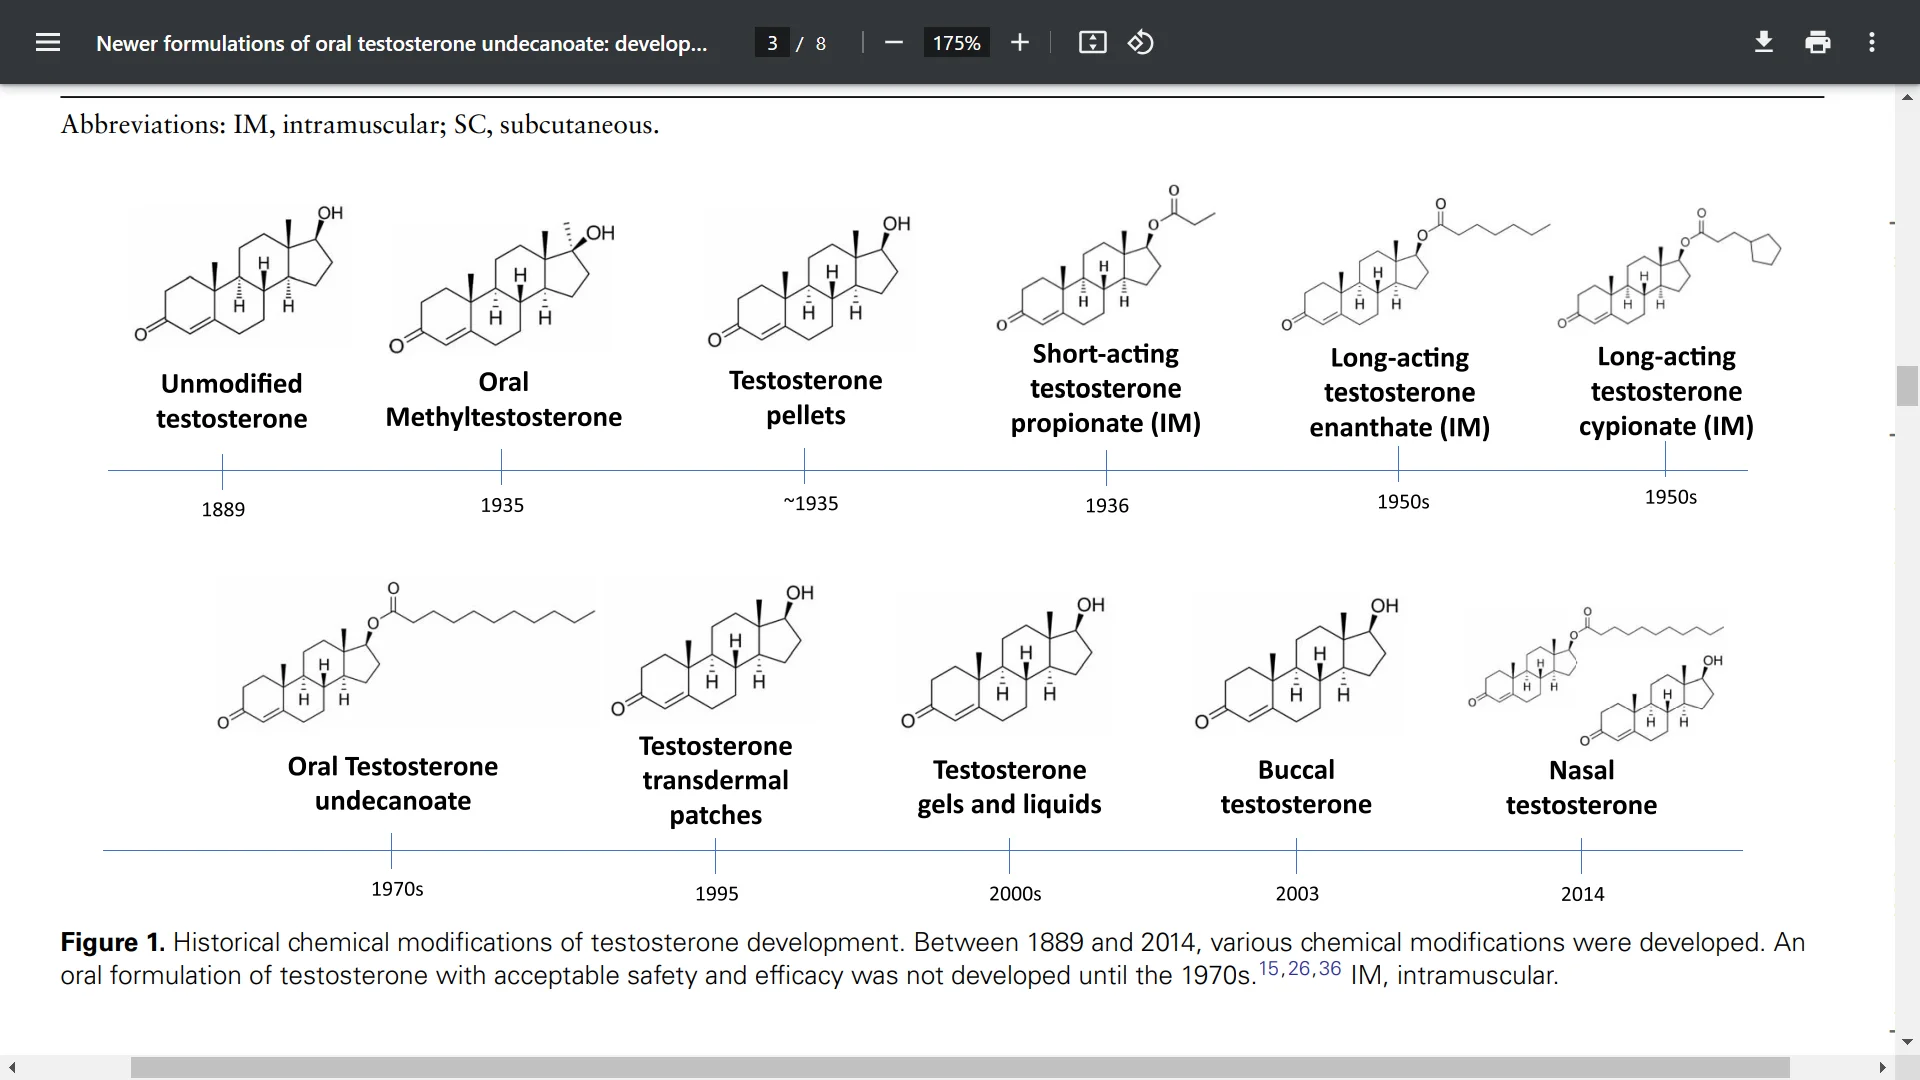The height and width of the screenshot is (1080, 1920).
Task: Click the vertical scrollbar thumb
Action: pos(1907,386)
